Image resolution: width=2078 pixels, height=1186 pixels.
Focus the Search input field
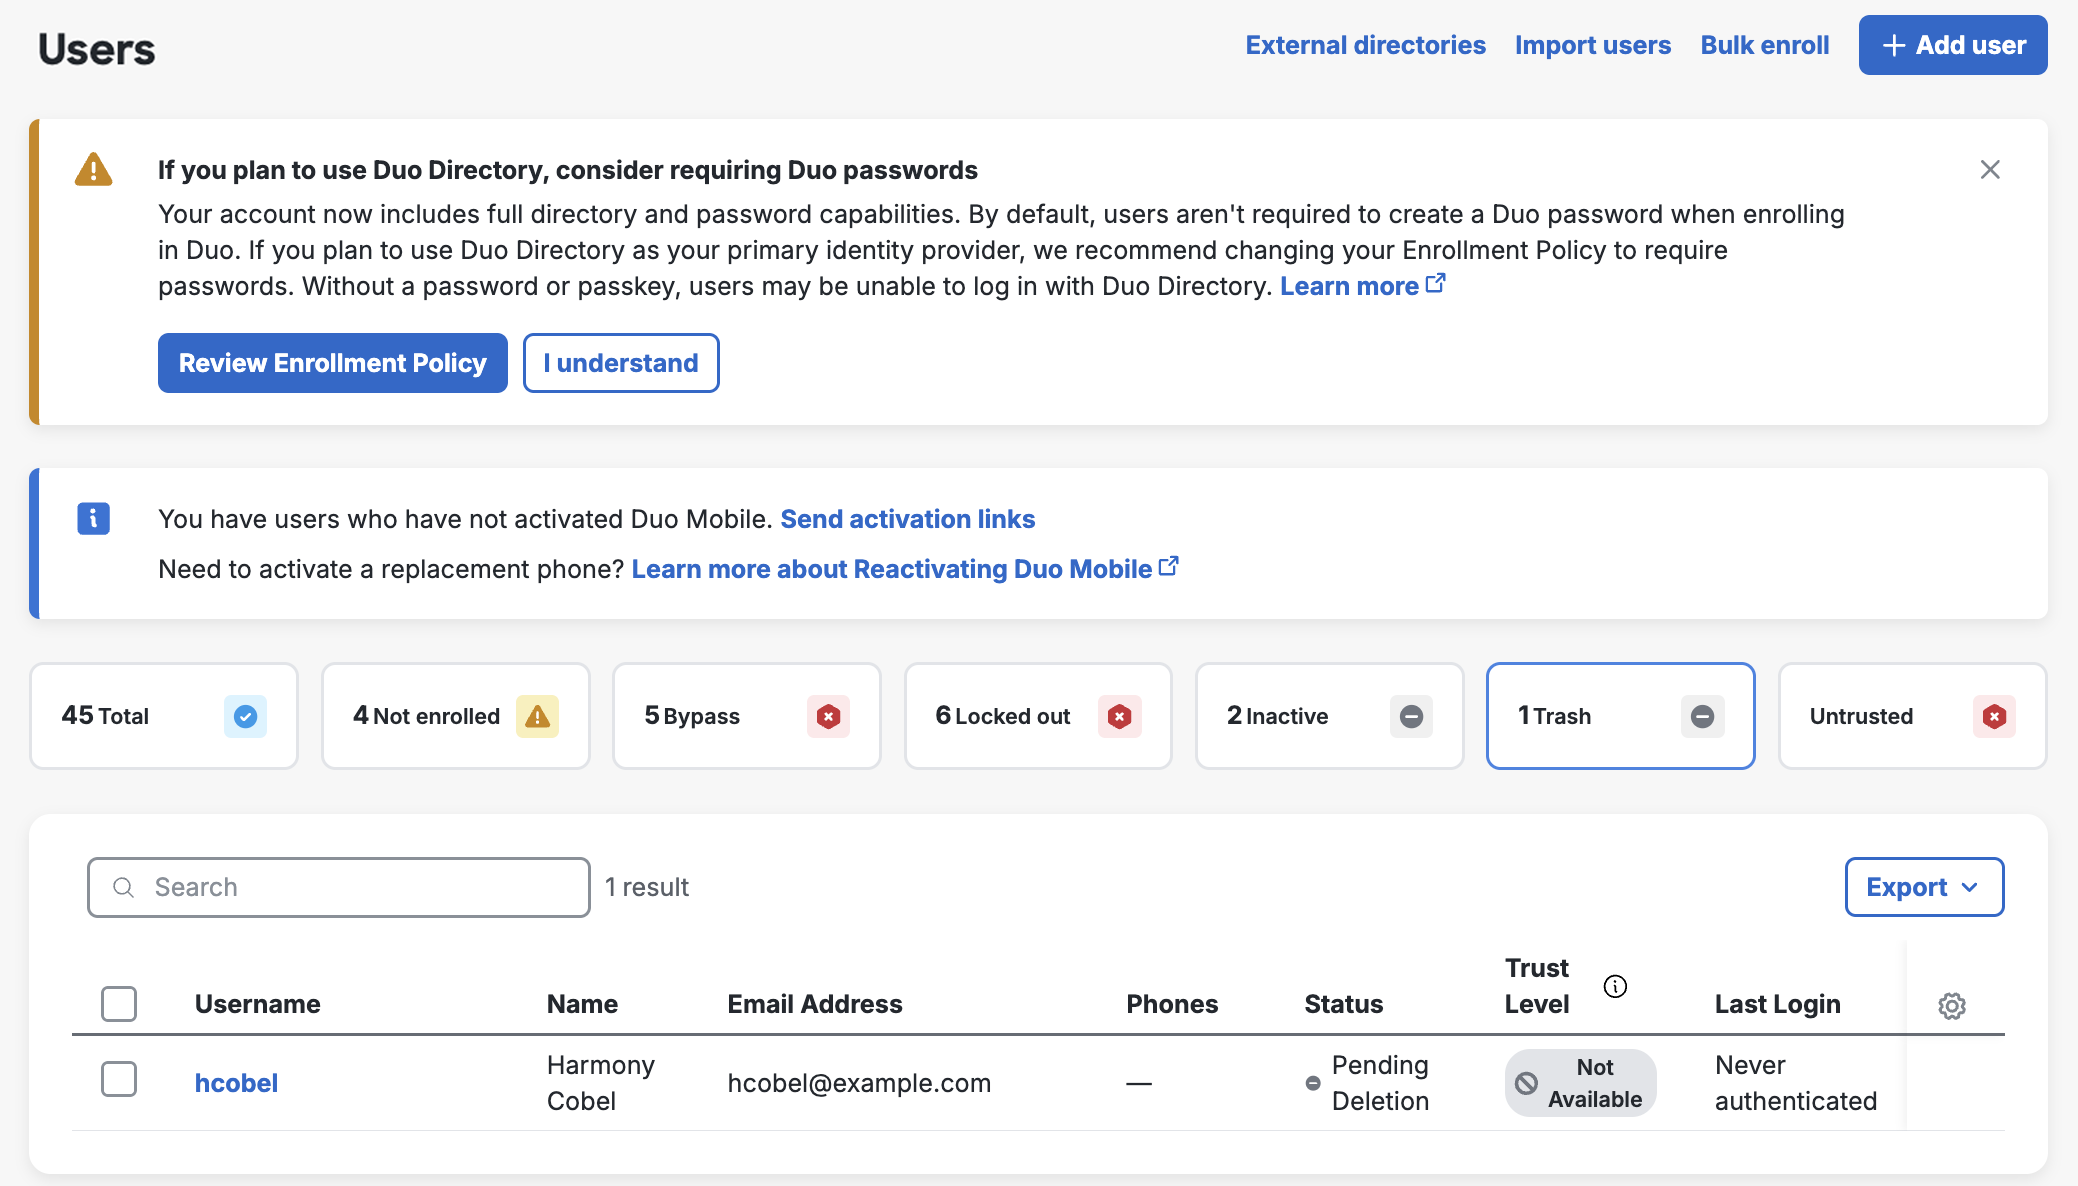pyautogui.click(x=339, y=887)
